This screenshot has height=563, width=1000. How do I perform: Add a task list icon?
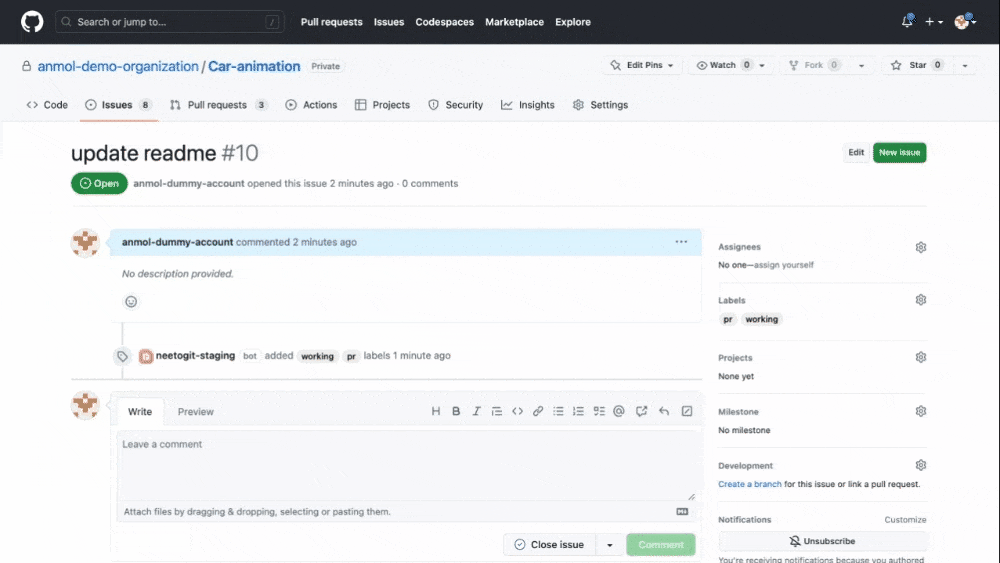pyautogui.click(x=599, y=411)
